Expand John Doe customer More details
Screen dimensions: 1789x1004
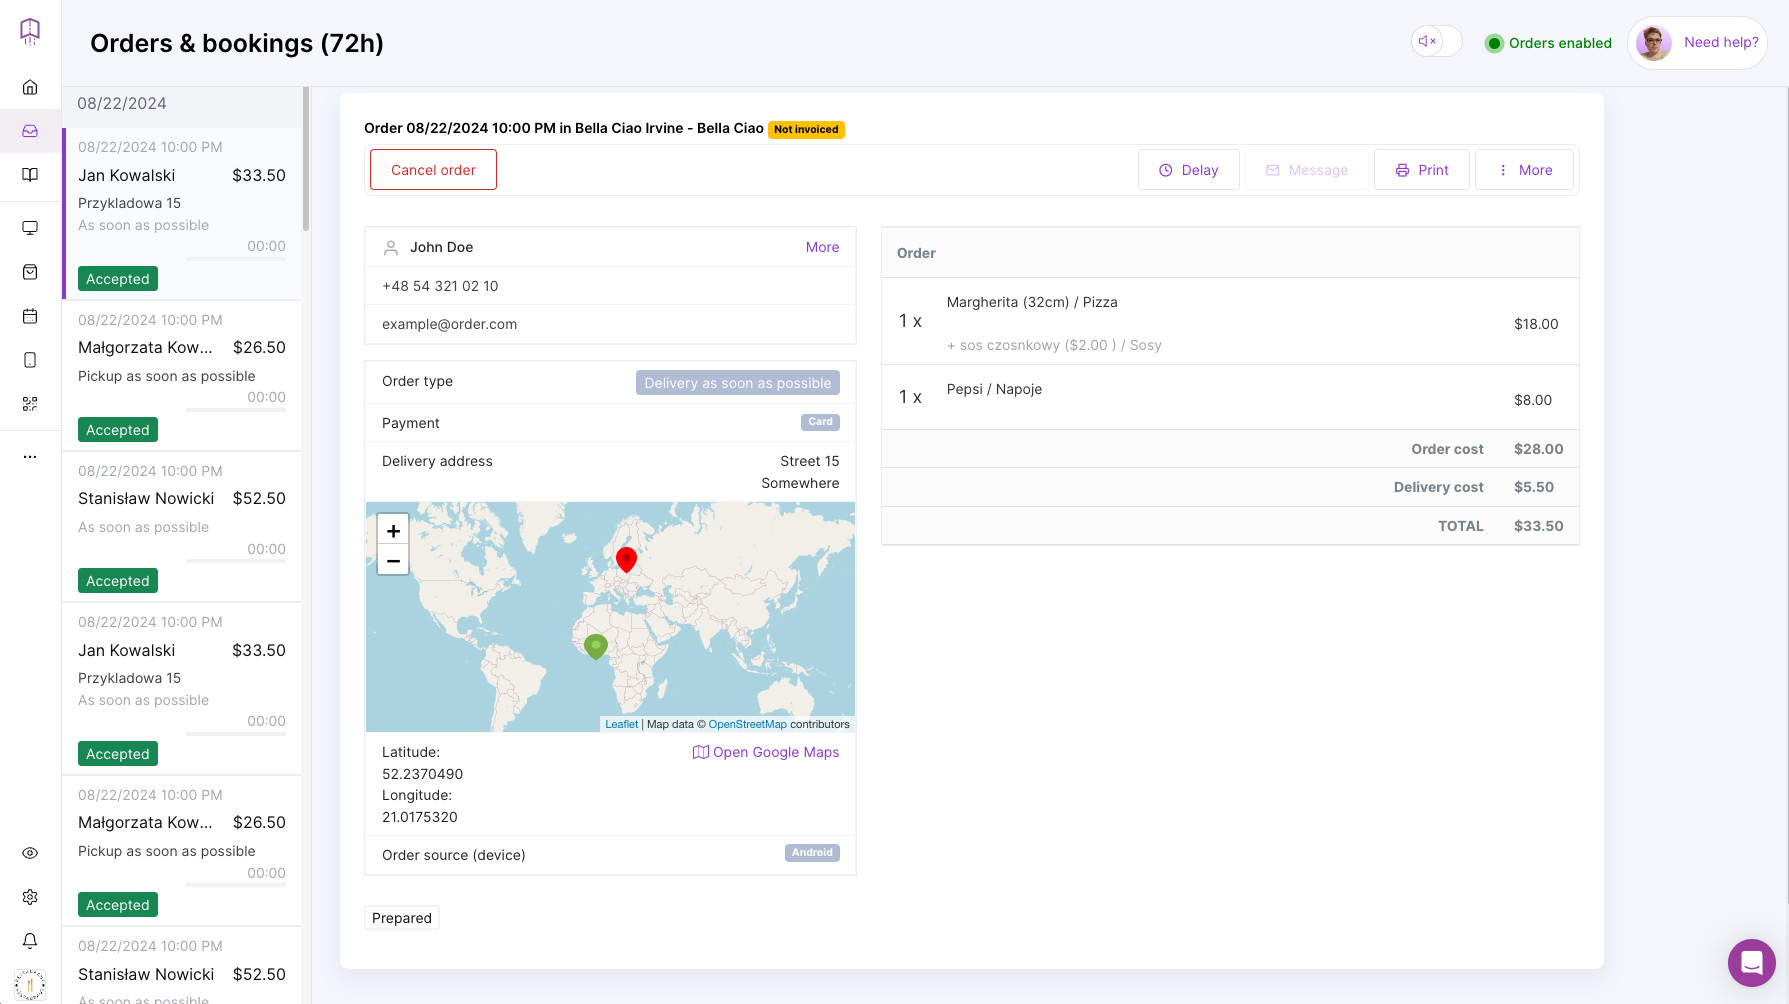tap(822, 247)
